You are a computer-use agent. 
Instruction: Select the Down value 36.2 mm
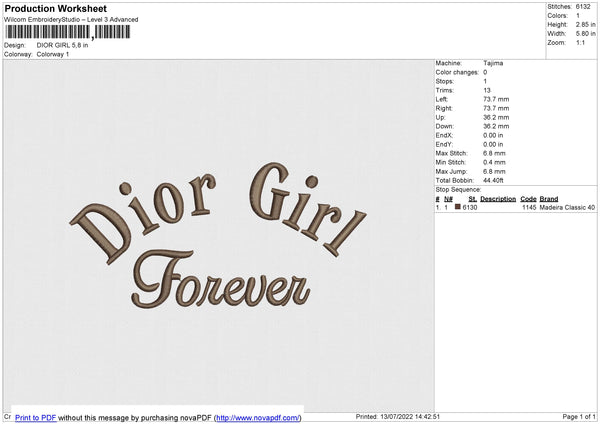pyautogui.click(x=496, y=126)
